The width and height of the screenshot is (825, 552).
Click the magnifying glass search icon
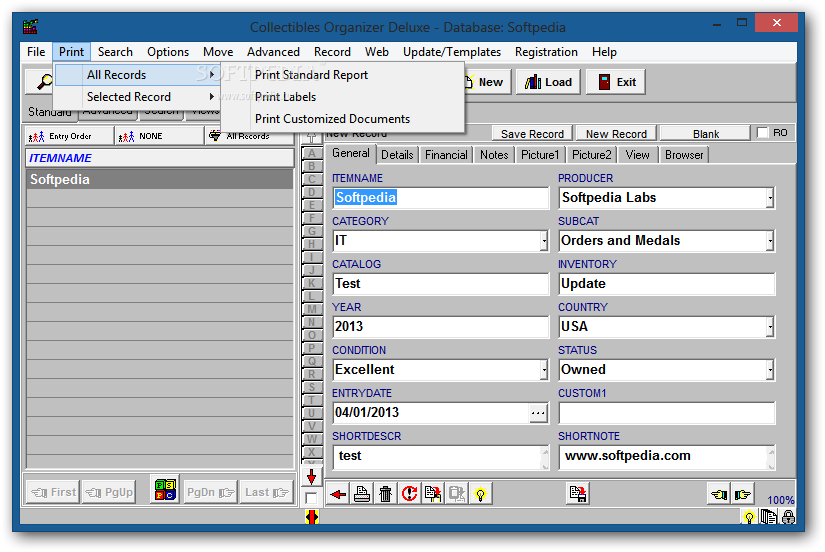pyautogui.click(x=44, y=82)
